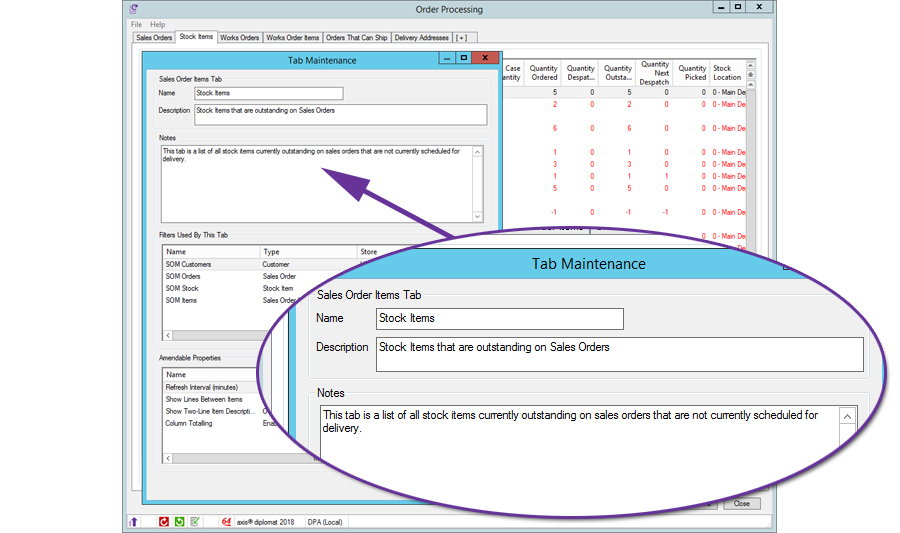Minimize the Tab Maintenance window

(x=447, y=58)
